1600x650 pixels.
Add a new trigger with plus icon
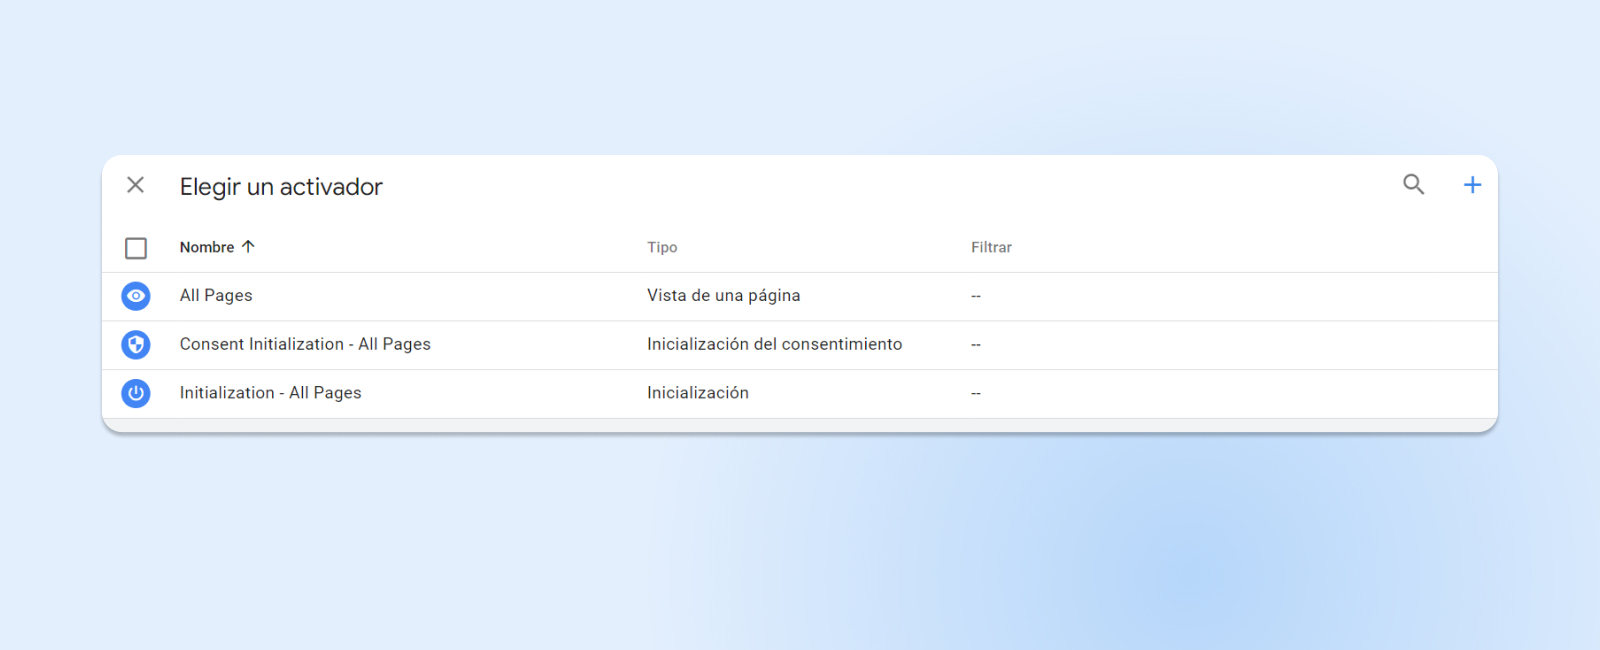pos(1472,185)
